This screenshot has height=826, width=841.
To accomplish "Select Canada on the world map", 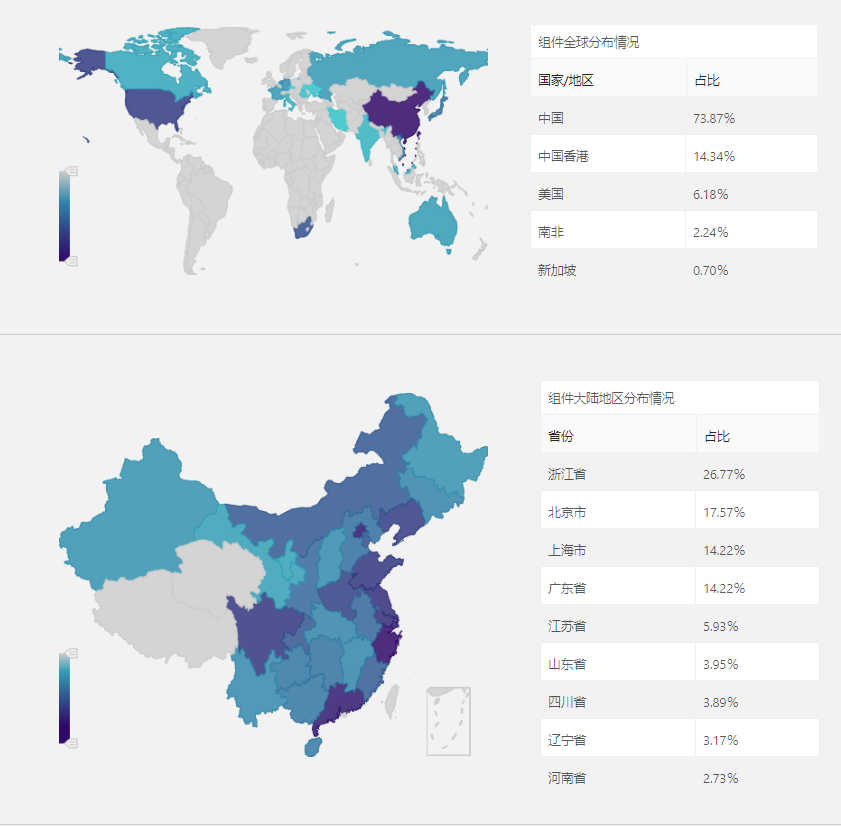I will point(145,70).
